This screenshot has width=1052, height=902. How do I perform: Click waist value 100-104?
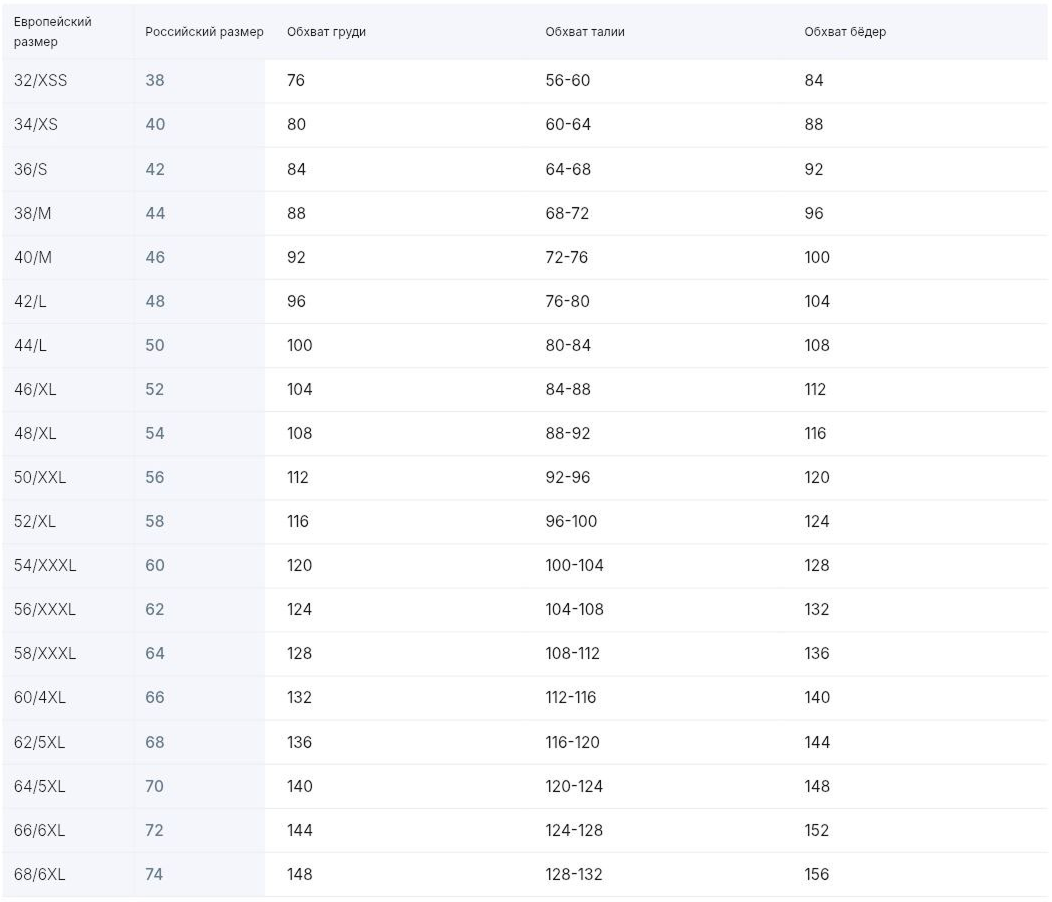click(574, 565)
